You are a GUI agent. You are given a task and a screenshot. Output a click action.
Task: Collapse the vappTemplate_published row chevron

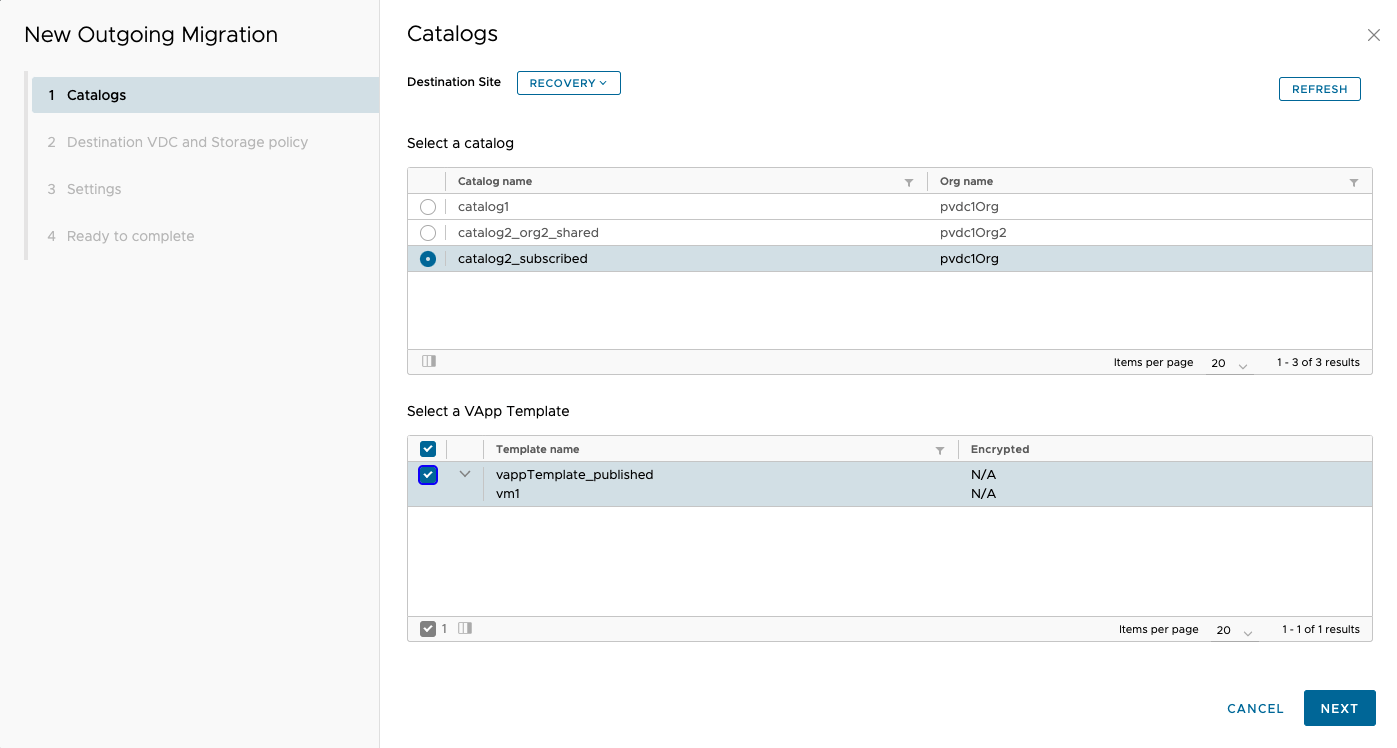click(x=465, y=474)
